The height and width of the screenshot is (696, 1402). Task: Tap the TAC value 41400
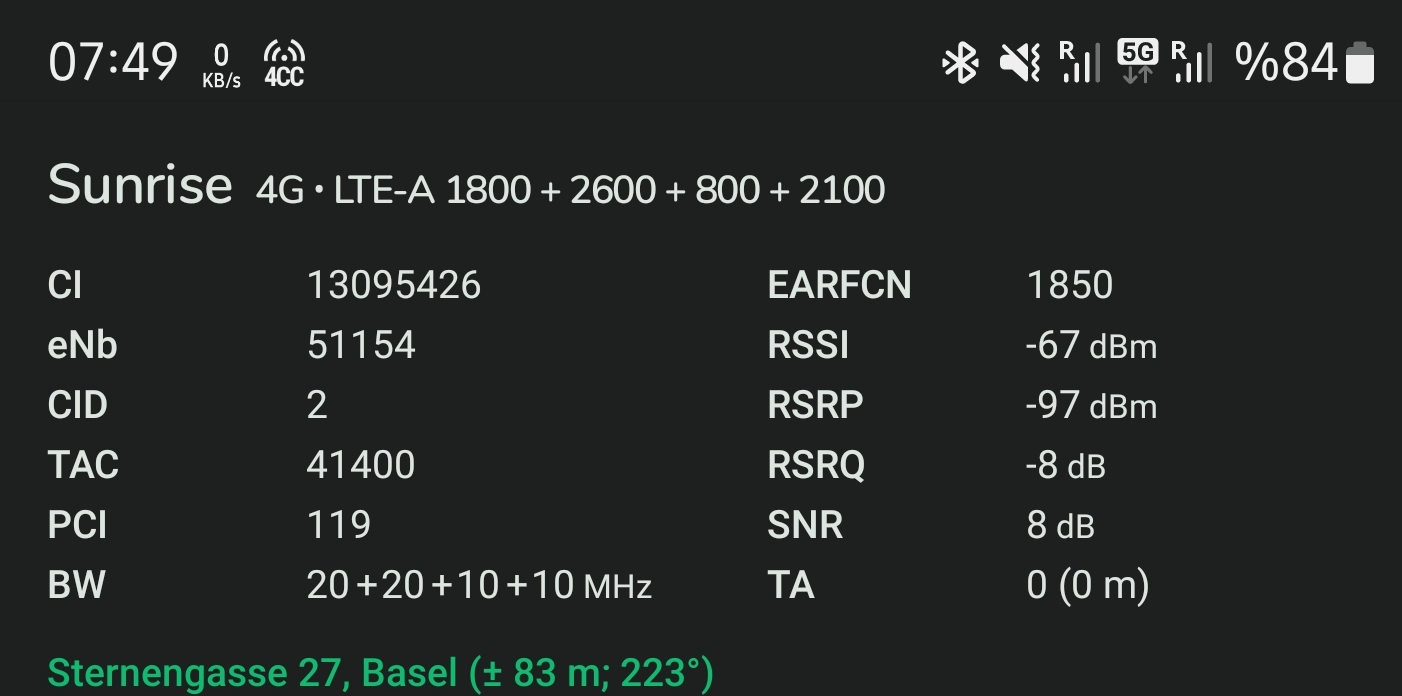pyautogui.click(x=361, y=465)
